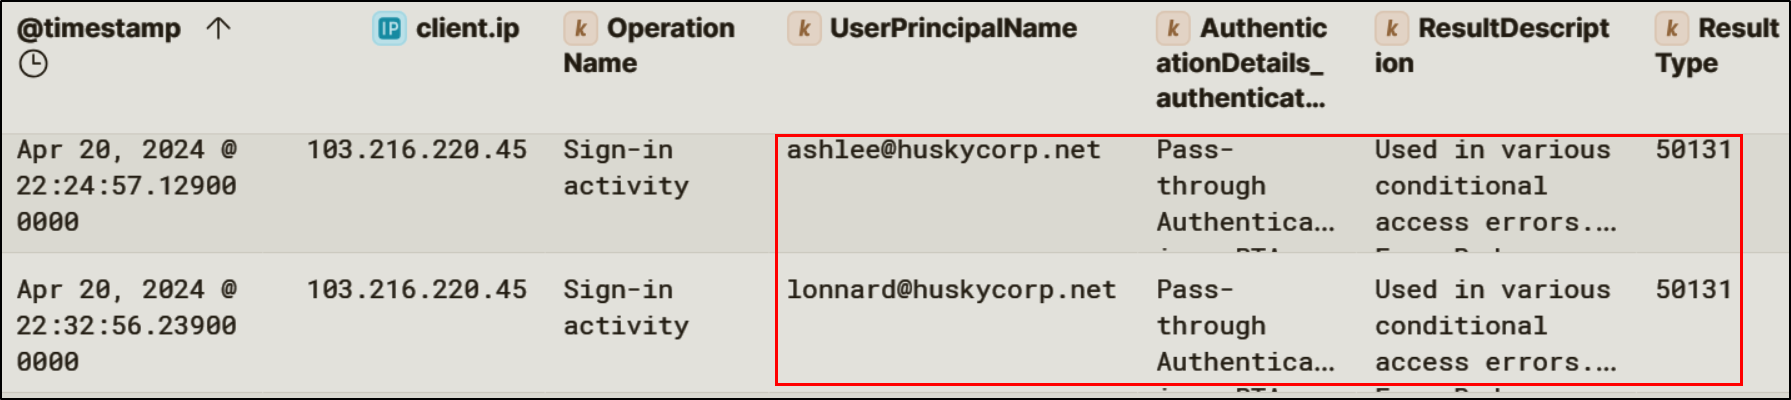The width and height of the screenshot is (1791, 400).
Task: Click the sort arrow beside @timestamp
Action: tap(218, 29)
